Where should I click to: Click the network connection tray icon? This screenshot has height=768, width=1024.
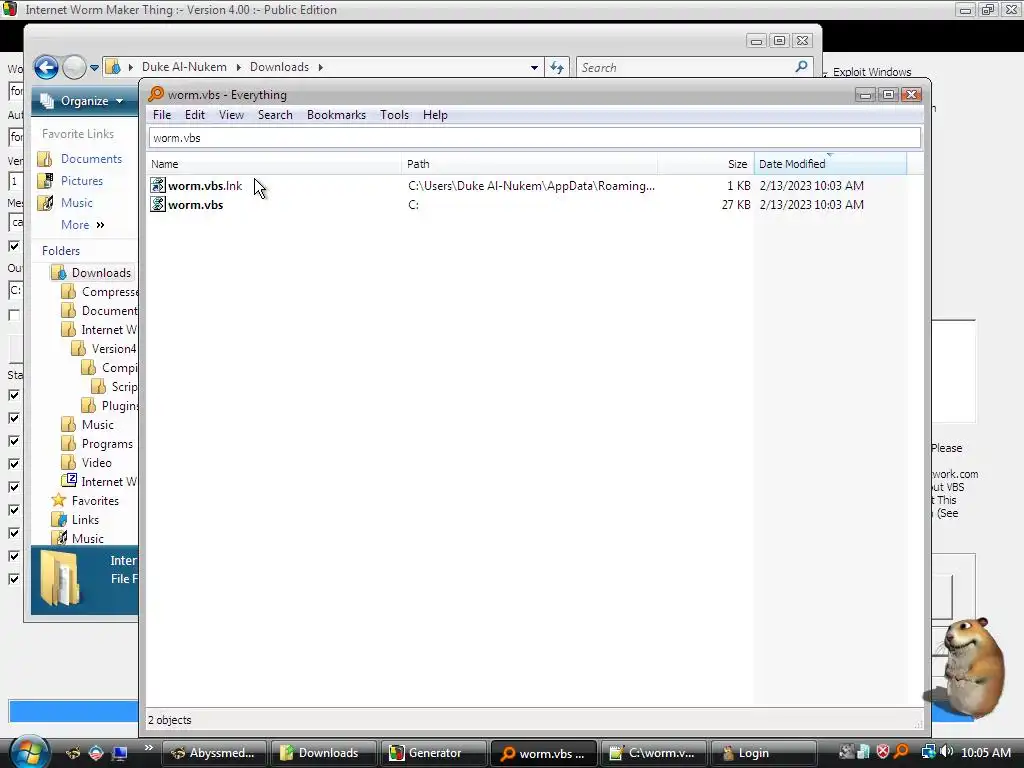coord(928,752)
